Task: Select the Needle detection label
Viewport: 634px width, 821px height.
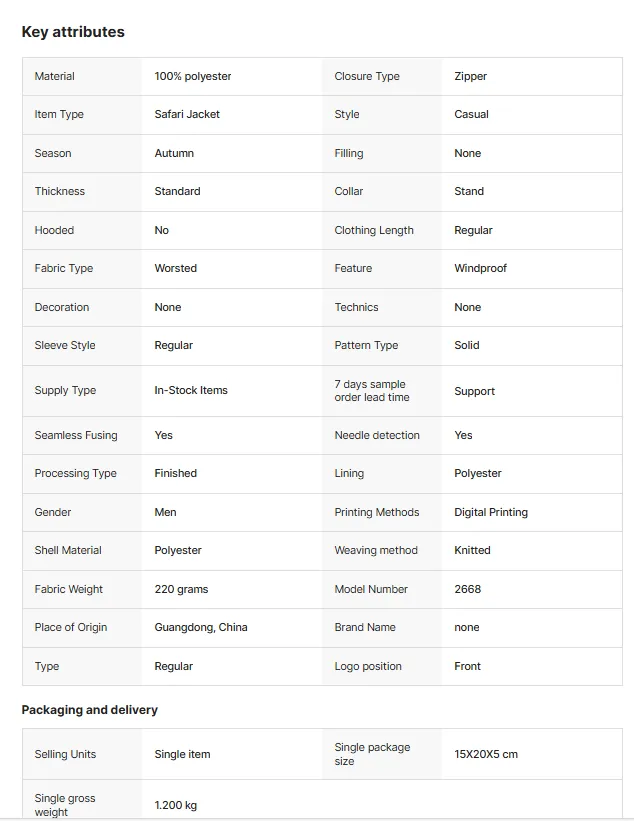Action: pos(377,435)
